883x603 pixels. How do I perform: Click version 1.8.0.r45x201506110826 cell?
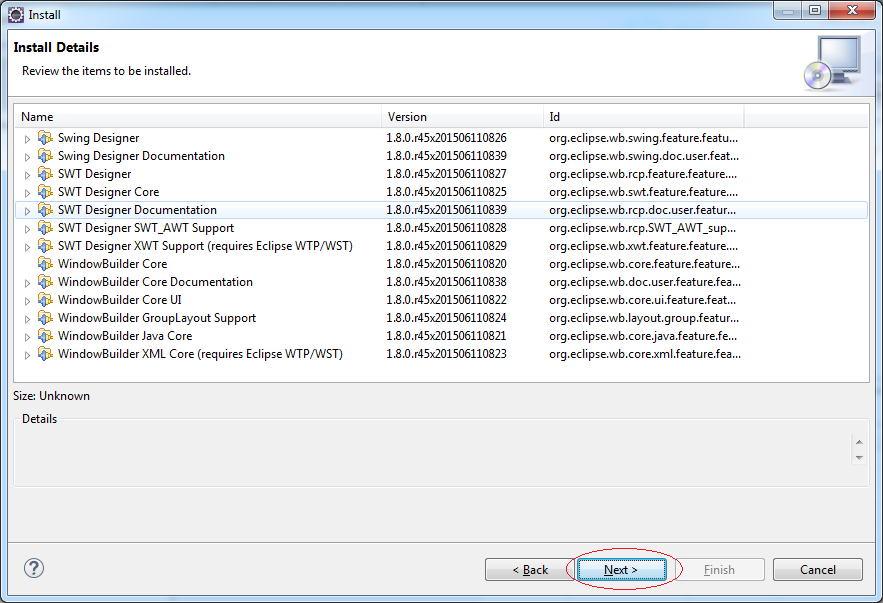[446, 137]
